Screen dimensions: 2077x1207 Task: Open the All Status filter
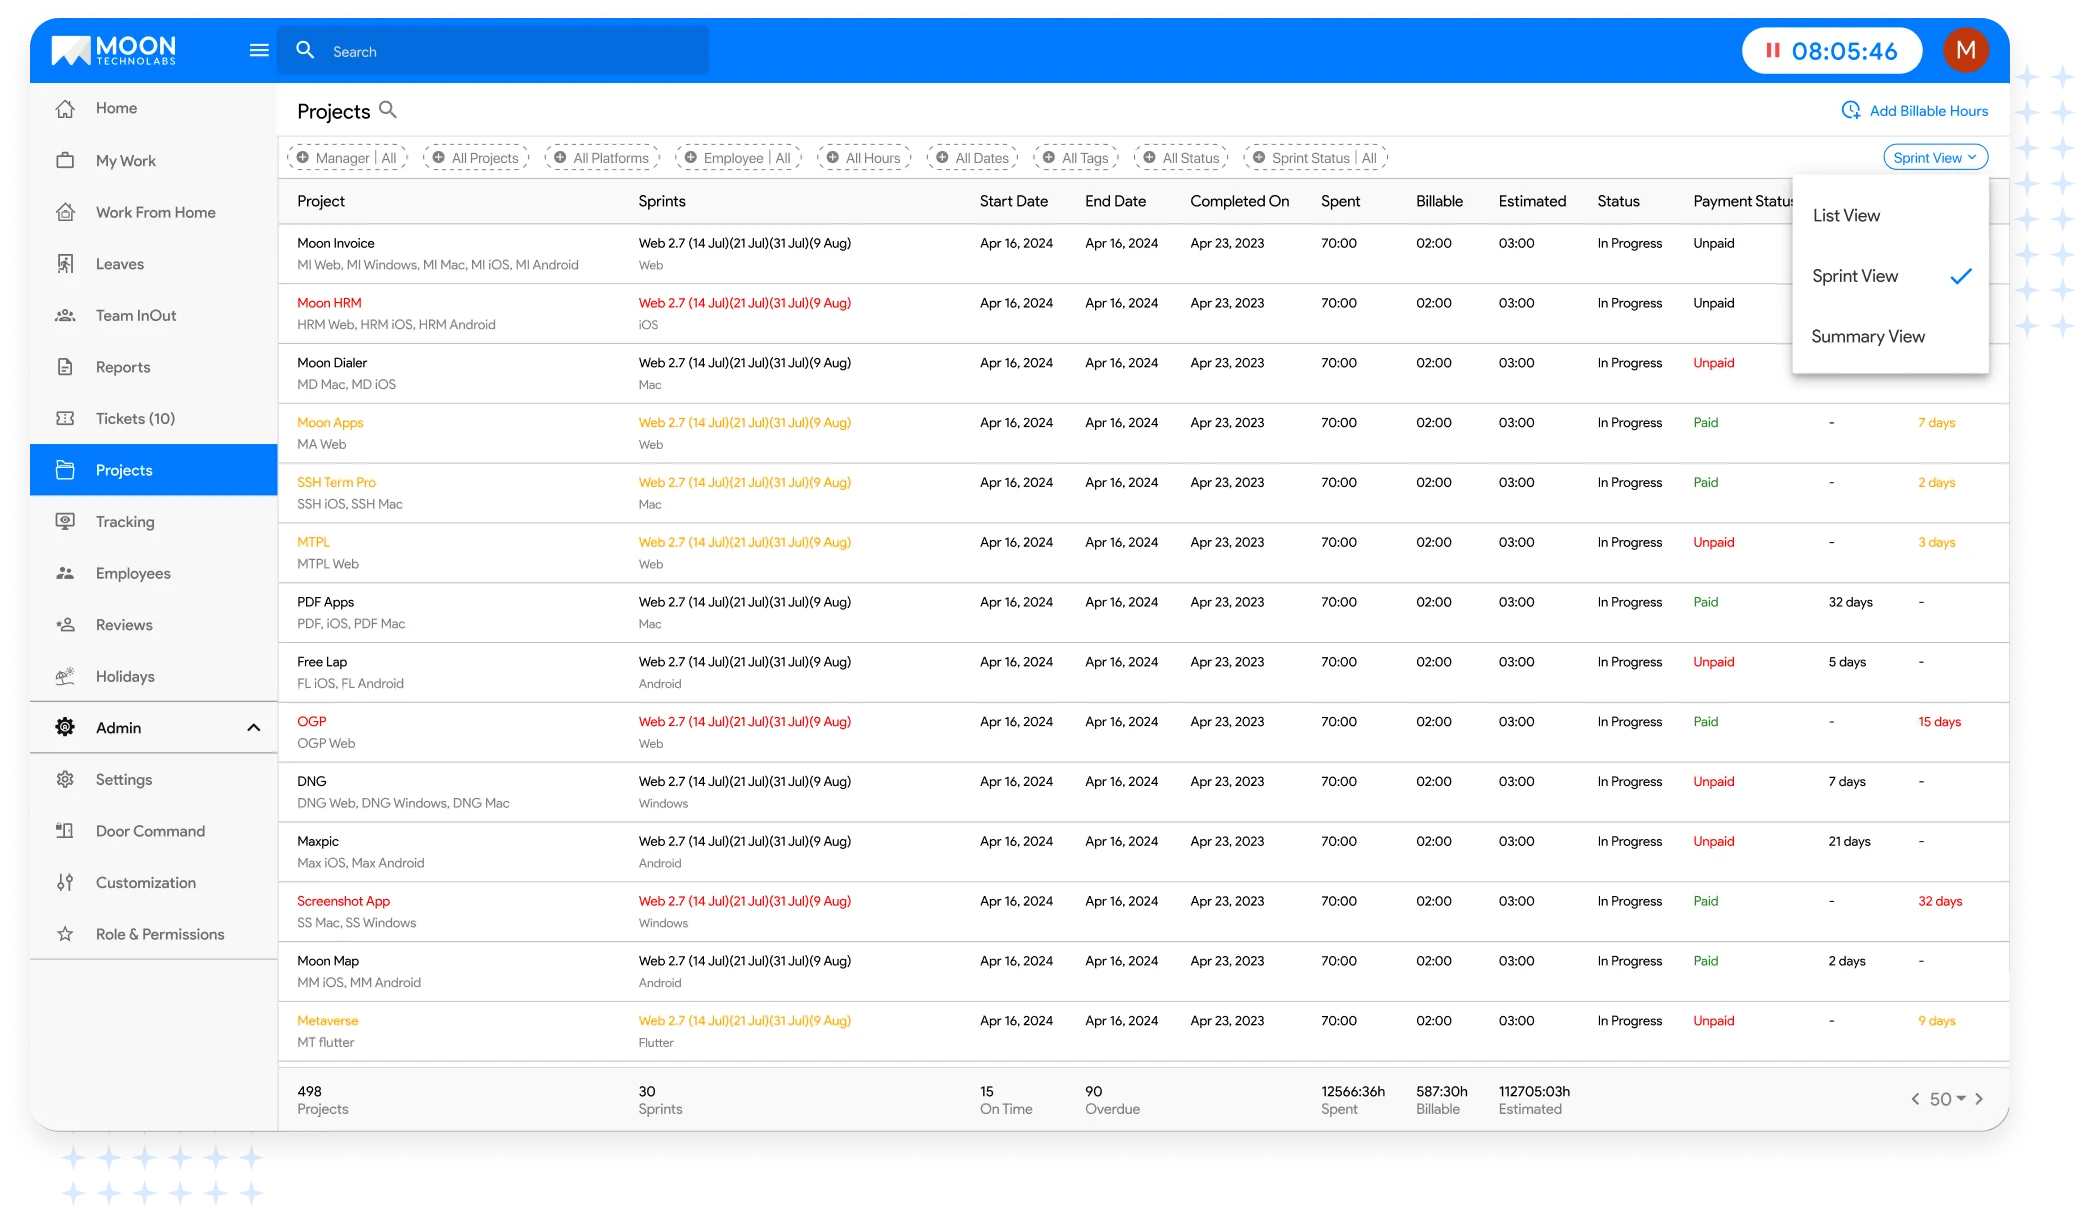pyautogui.click(x=1181, y=157)
